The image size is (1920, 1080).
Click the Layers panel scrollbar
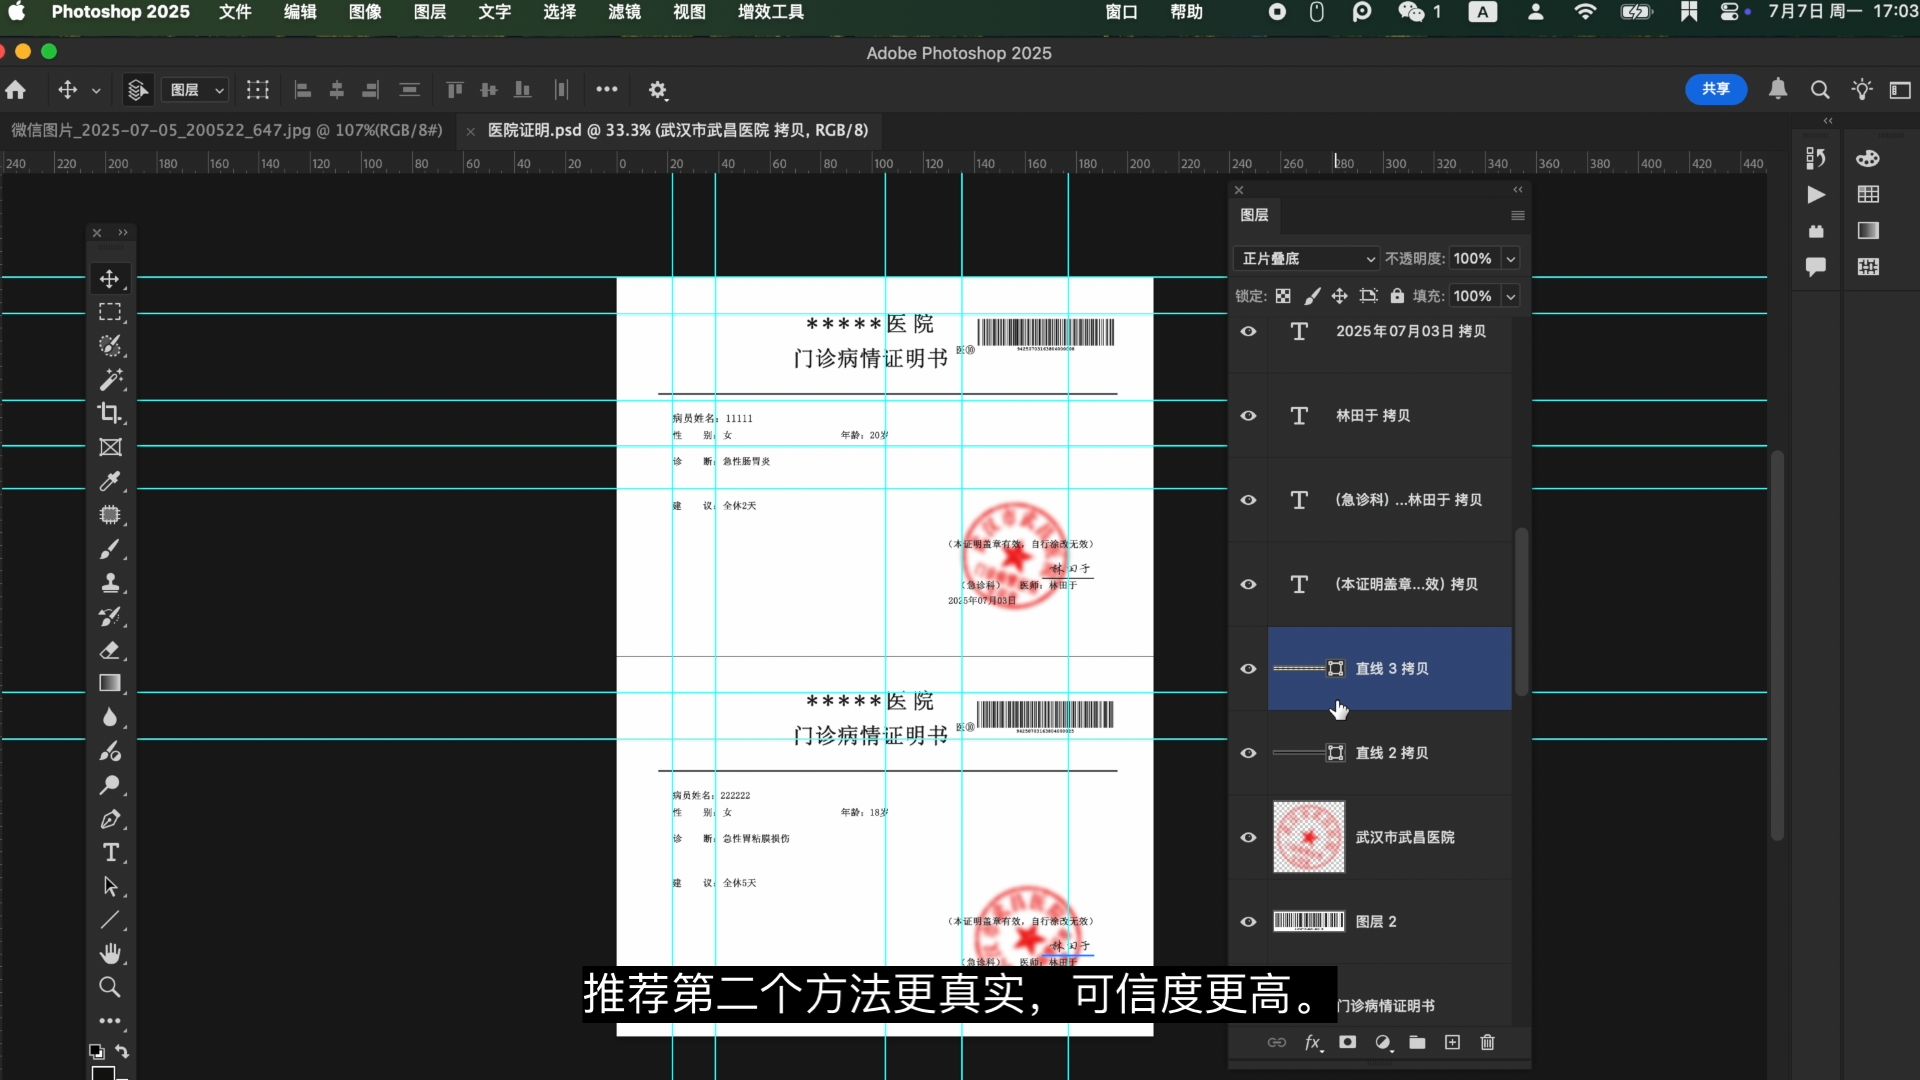(1521, 611)
